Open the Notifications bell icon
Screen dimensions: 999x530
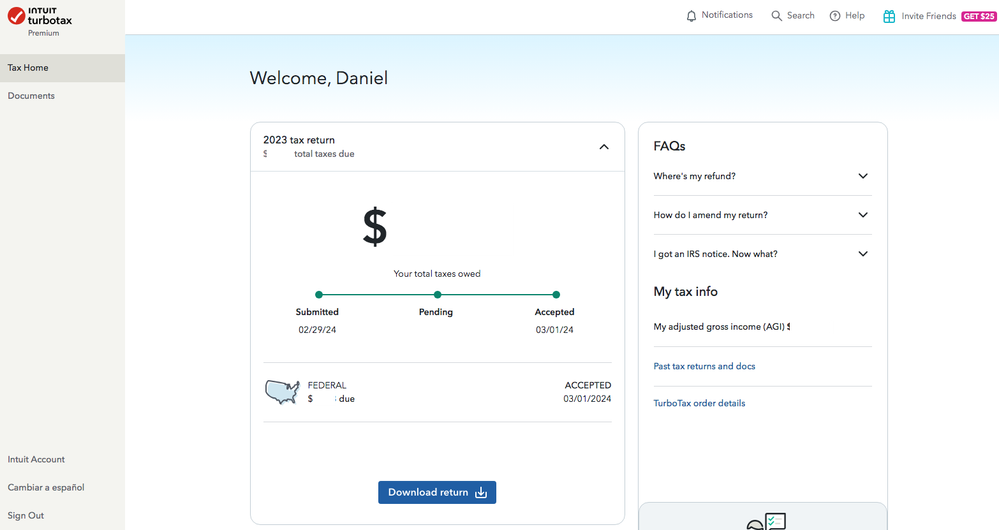pyautogui.click(x=691, y=16)
